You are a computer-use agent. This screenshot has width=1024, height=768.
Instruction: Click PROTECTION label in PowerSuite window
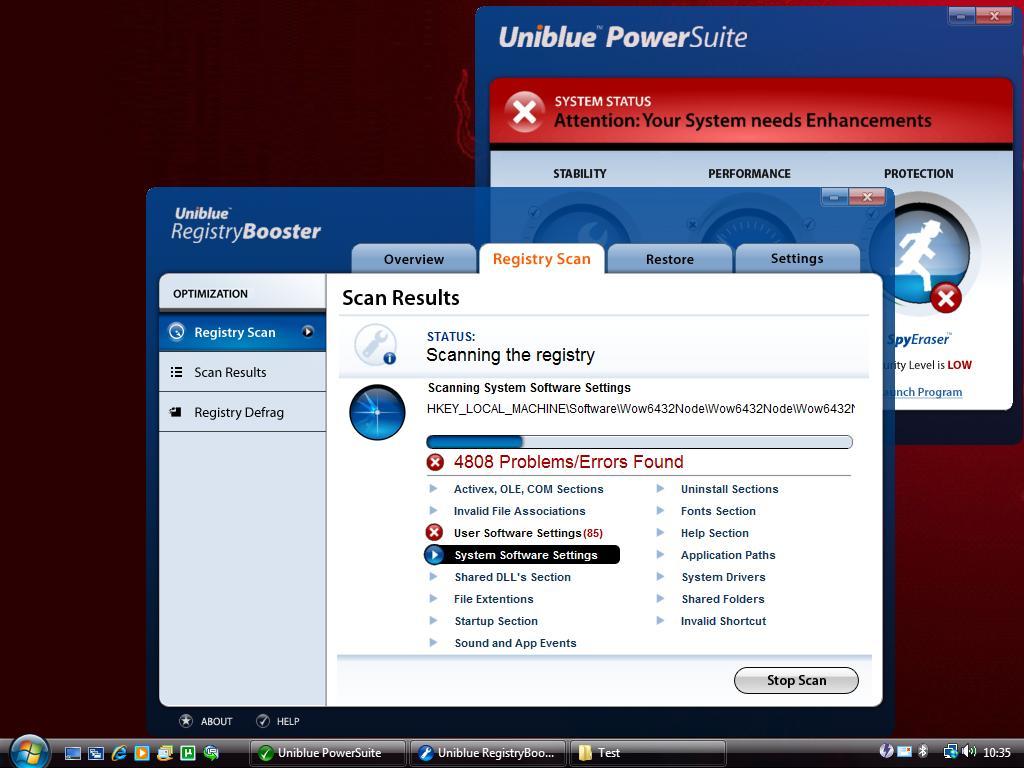pyautogui.click(x=918, y=174)
